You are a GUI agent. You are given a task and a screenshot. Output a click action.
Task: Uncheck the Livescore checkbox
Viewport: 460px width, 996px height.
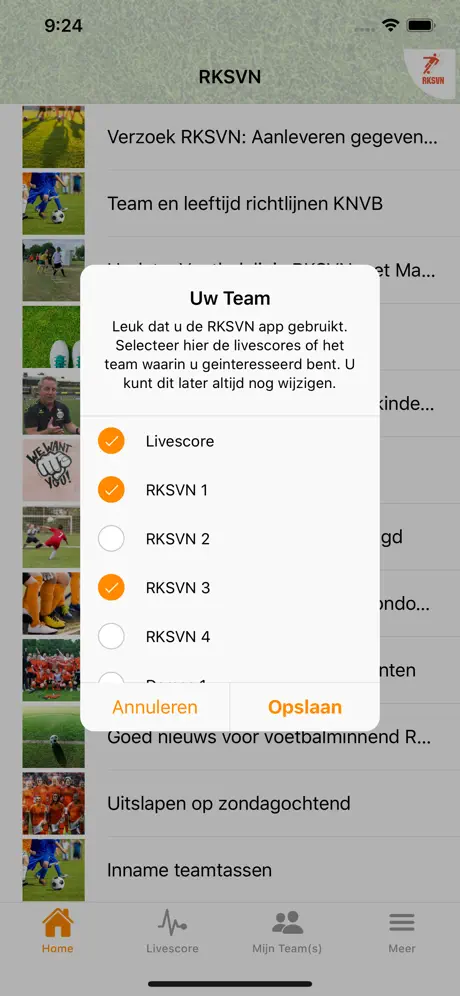[111, 441]
